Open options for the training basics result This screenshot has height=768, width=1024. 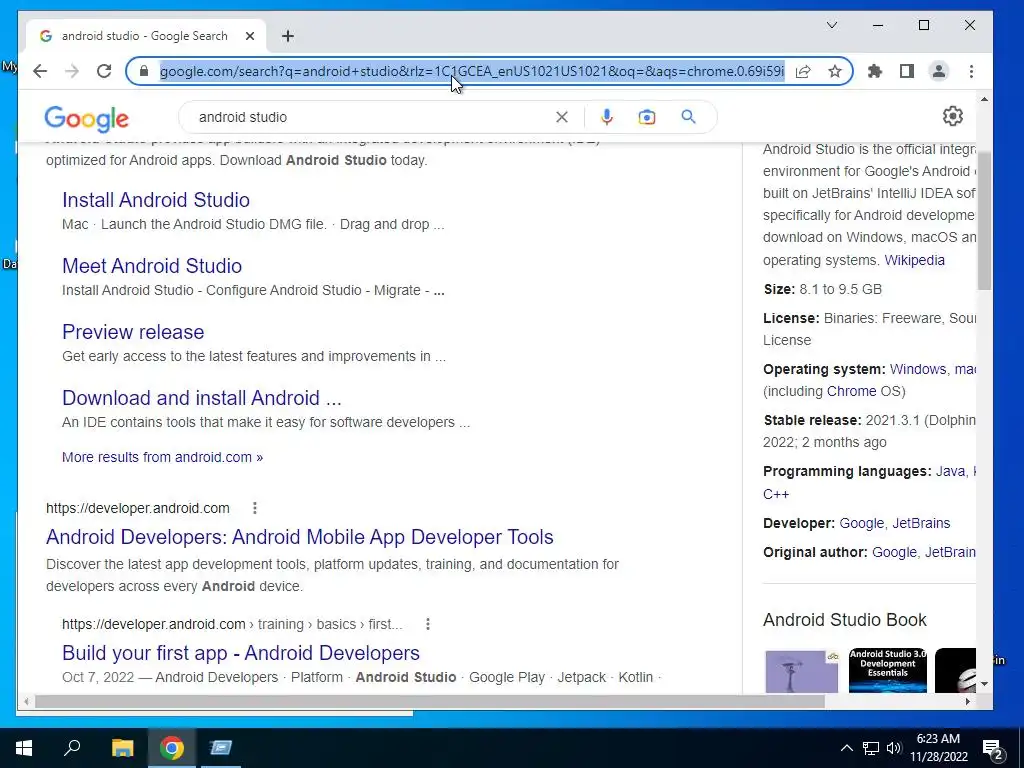[x=428, y=624]
